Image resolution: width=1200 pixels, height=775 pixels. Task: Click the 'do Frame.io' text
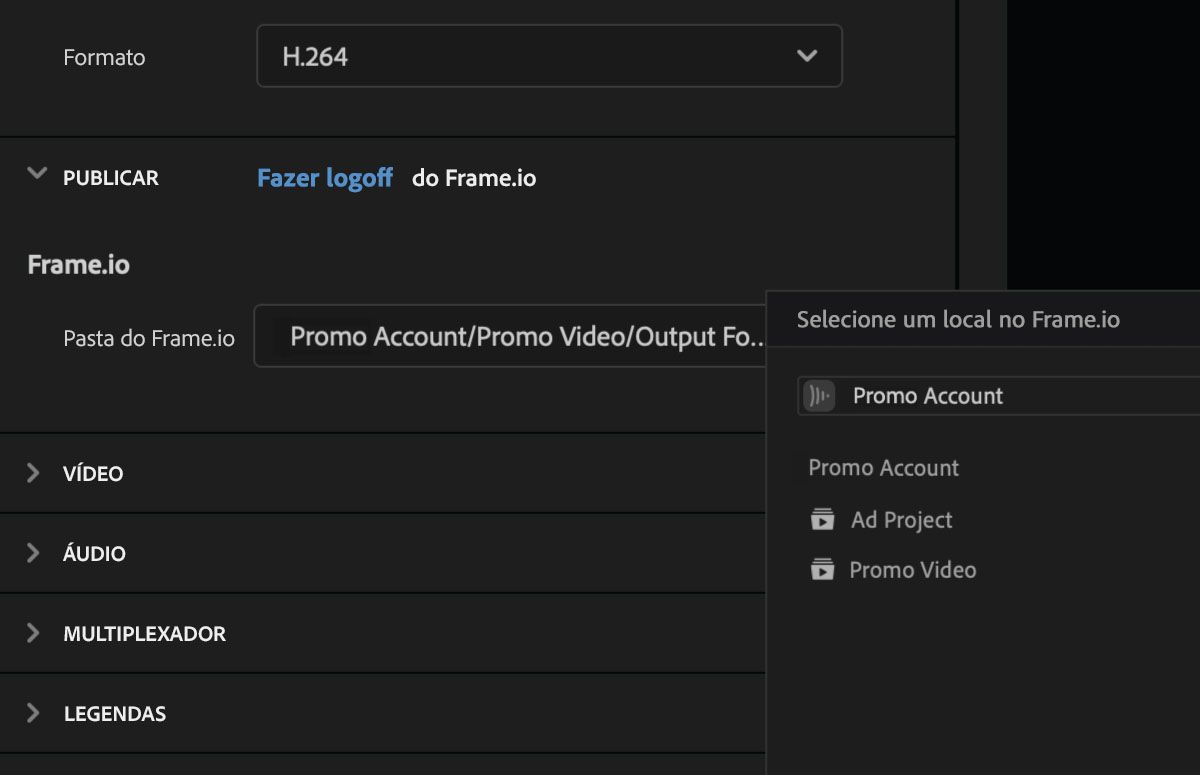pyautogui.click(x=474, y=178)
